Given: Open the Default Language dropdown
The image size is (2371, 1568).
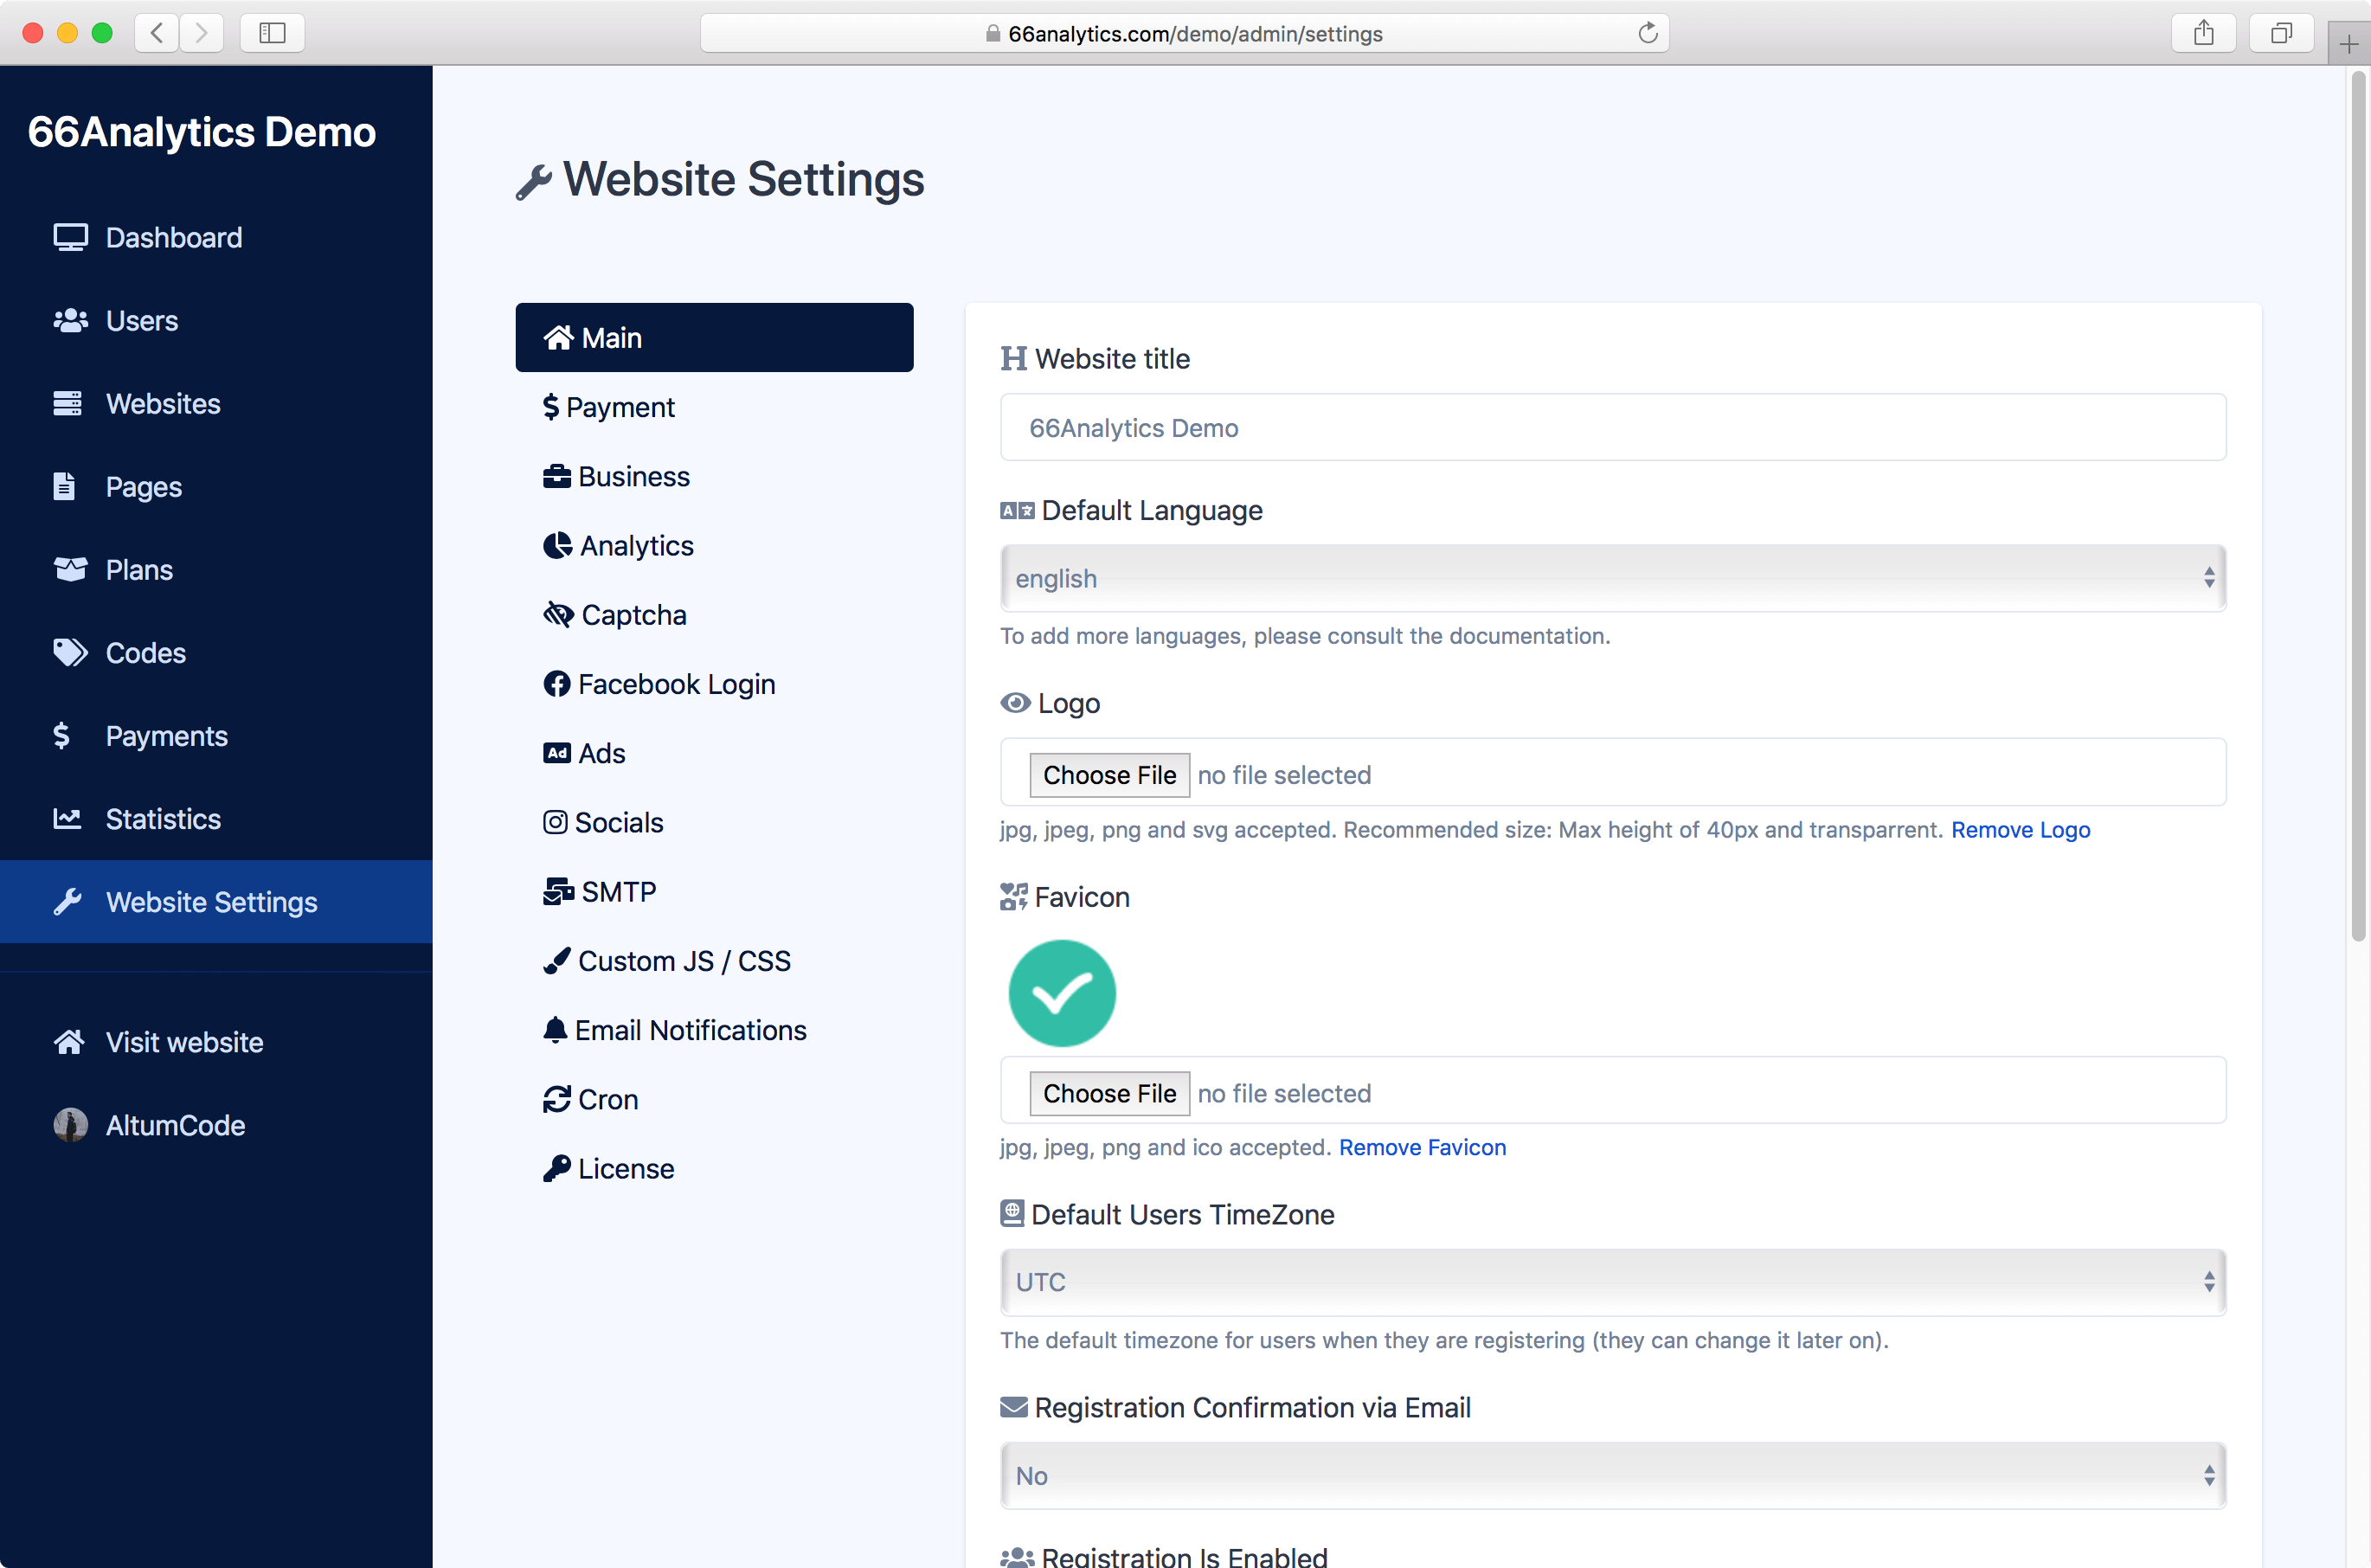Looking at the screenshot, I should tap(1612, 578).
